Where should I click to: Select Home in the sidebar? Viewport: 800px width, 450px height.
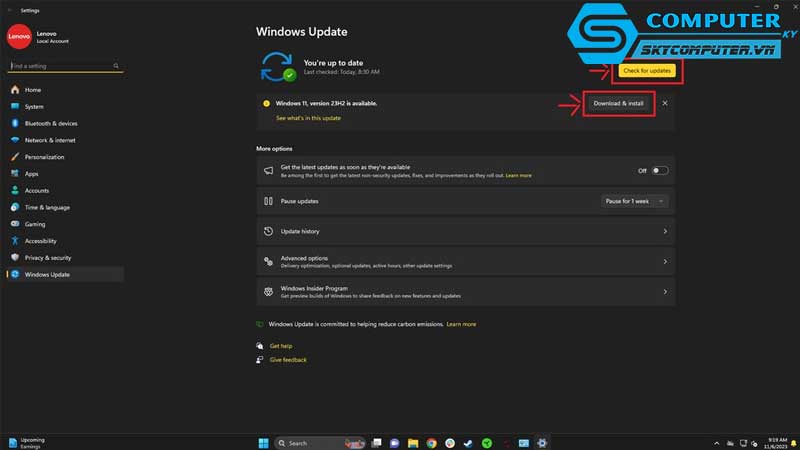click(x=32, y=90)
